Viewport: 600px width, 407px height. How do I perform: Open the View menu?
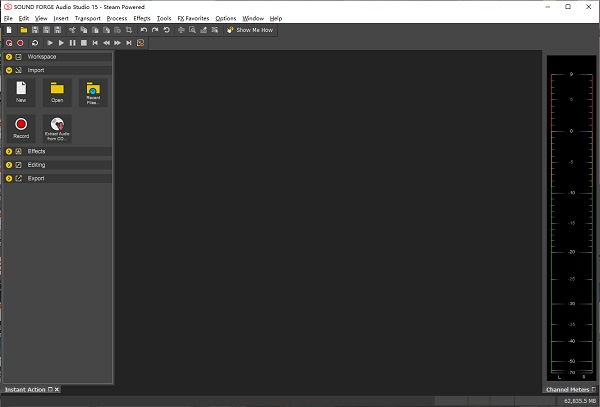pos(41,18)
